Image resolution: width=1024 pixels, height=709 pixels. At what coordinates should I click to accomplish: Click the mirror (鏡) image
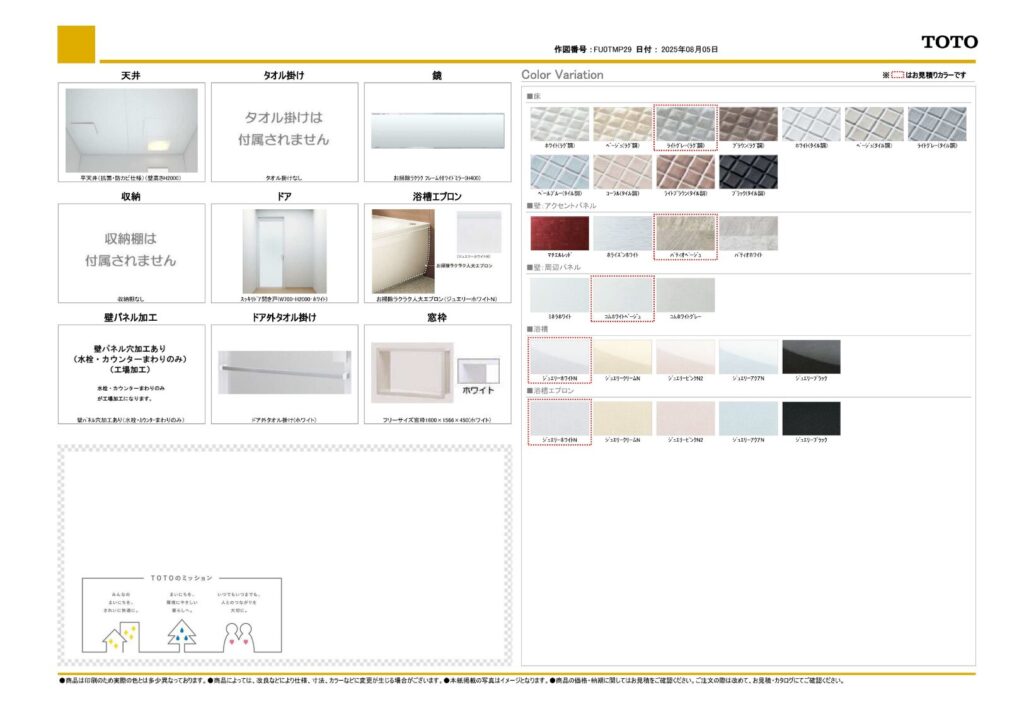(437, 130)
